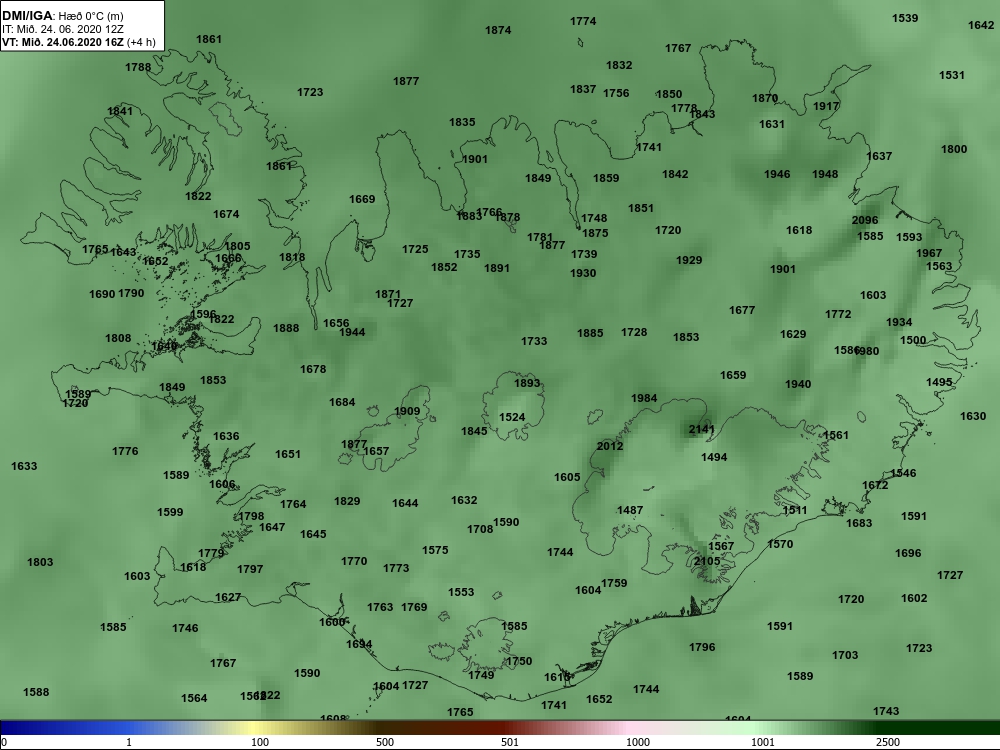This screenshot has height=750, width=1000.
Task: Select the value 1524 inside the glacier outline
Action: click(x=512, y=417)
